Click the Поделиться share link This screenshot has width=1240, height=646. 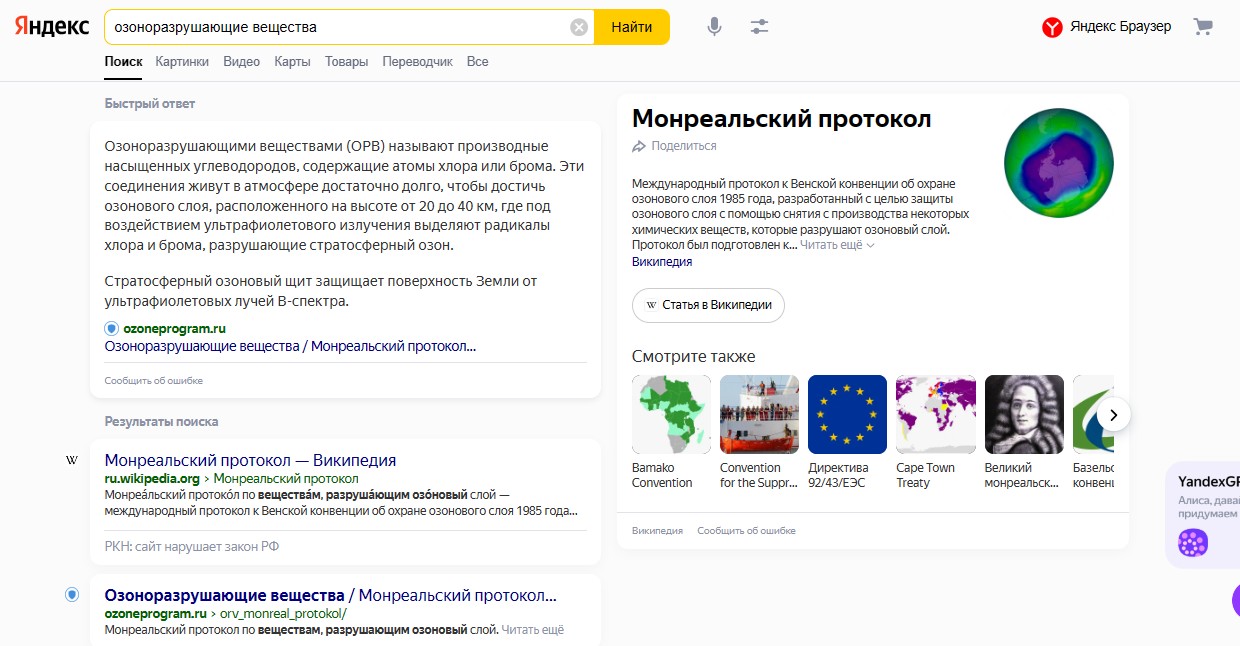click(684, 146)
